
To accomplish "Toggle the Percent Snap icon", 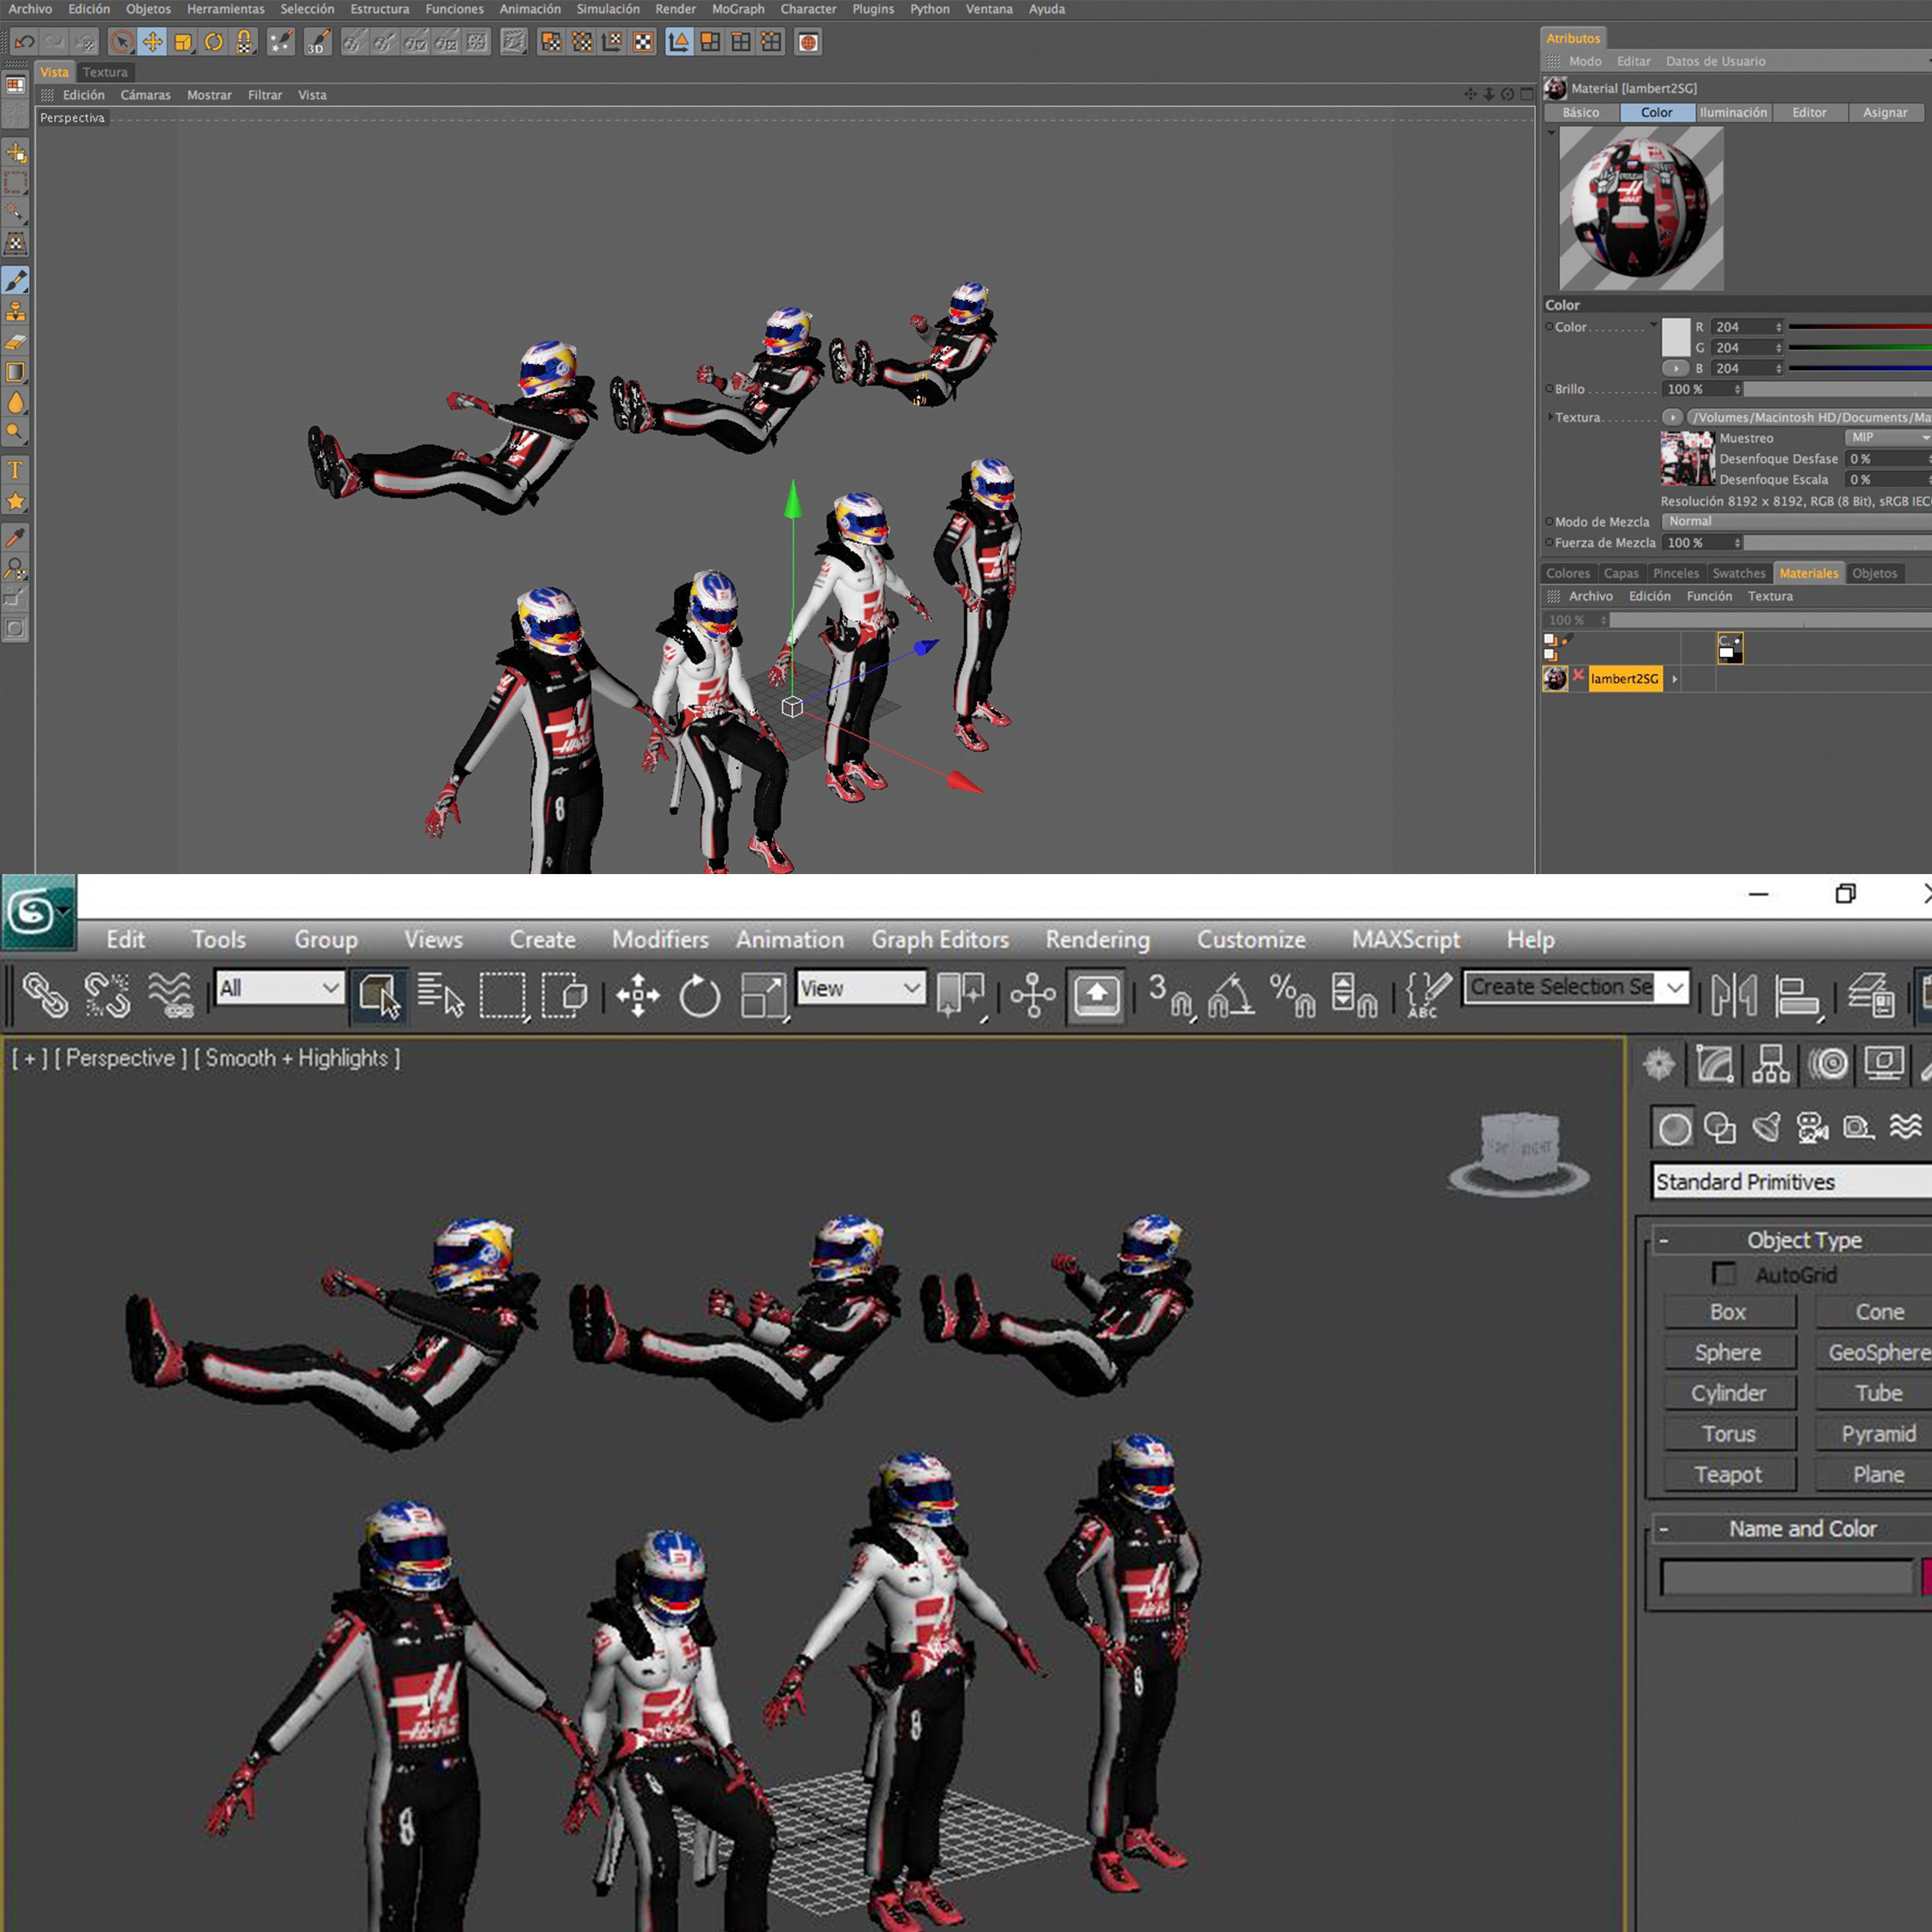I will [1293, 995].
